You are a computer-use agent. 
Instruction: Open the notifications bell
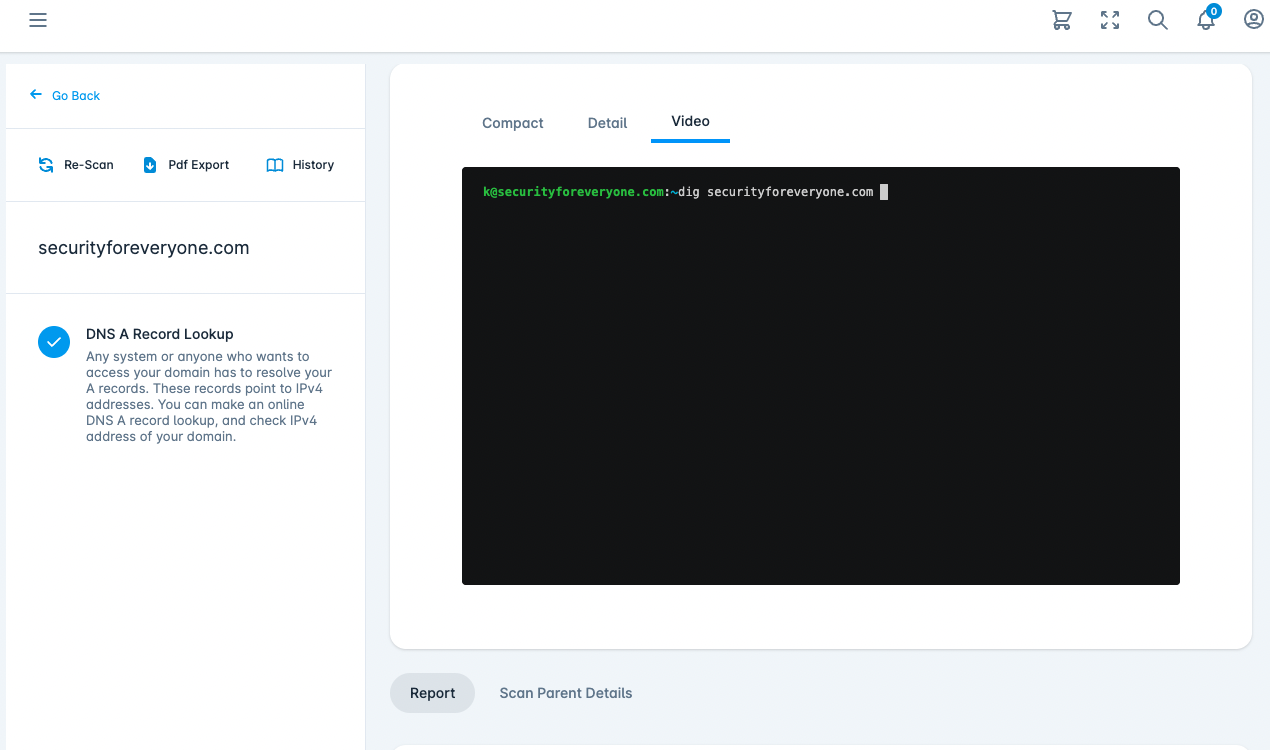point(1206,21)
